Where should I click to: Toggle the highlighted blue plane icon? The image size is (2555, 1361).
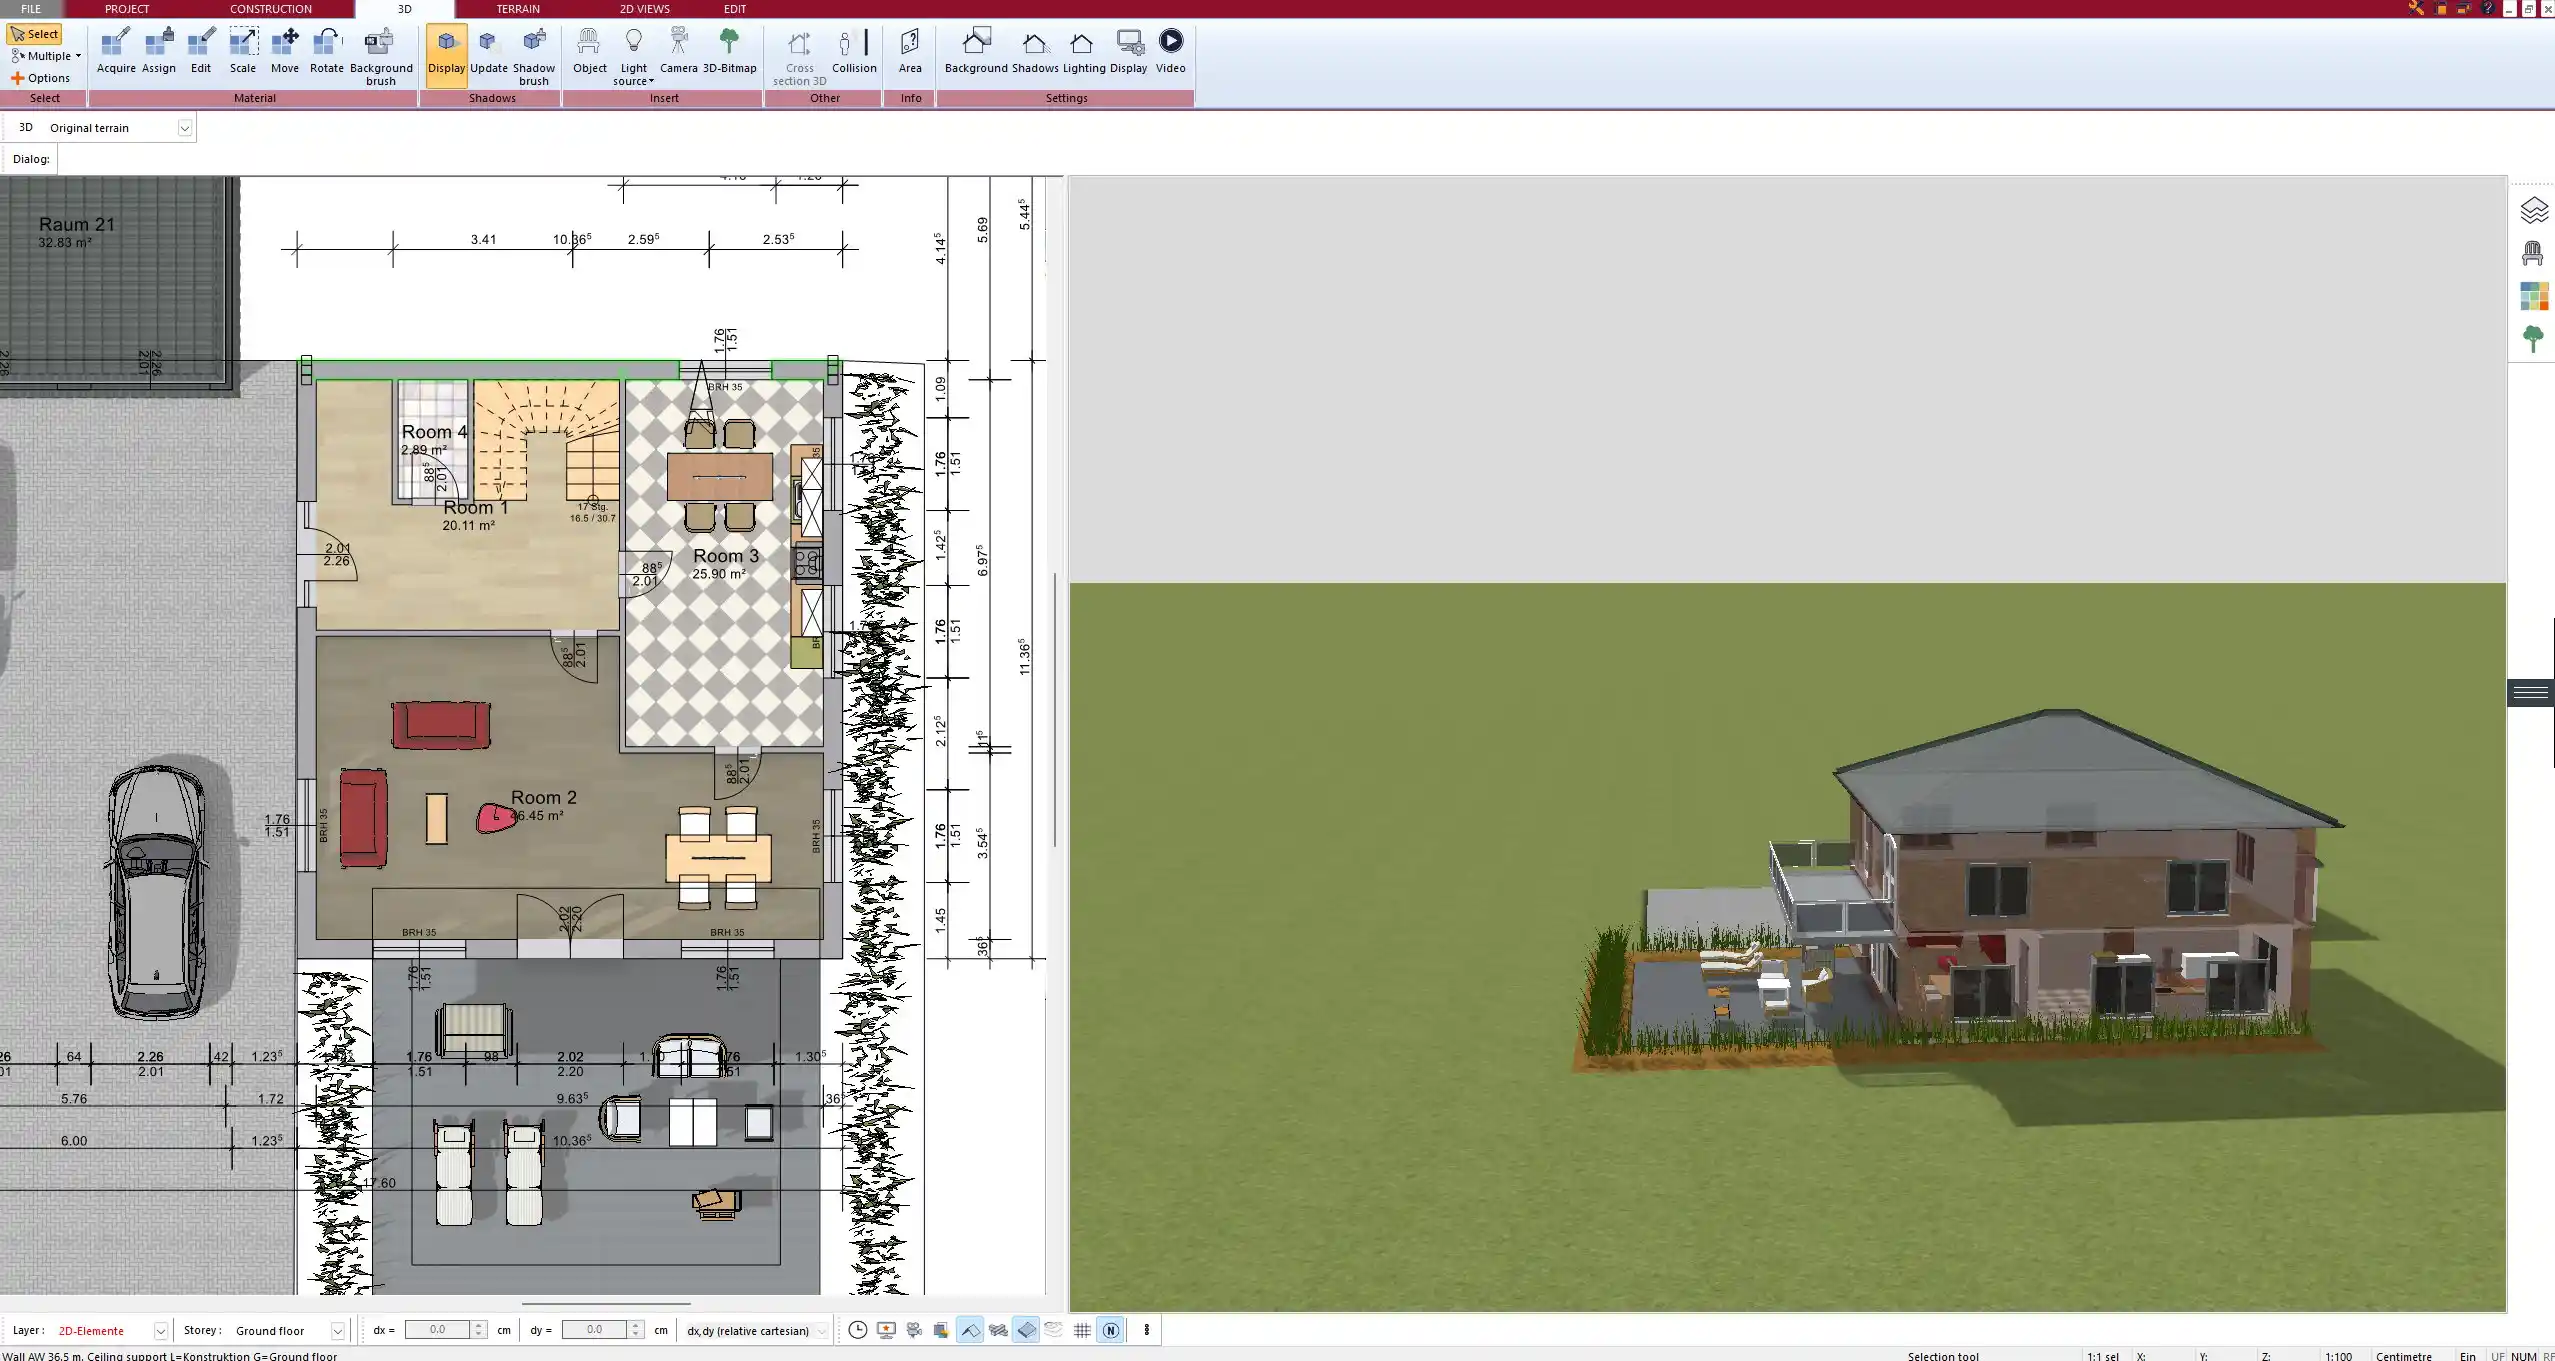tap(1026, 1330)
